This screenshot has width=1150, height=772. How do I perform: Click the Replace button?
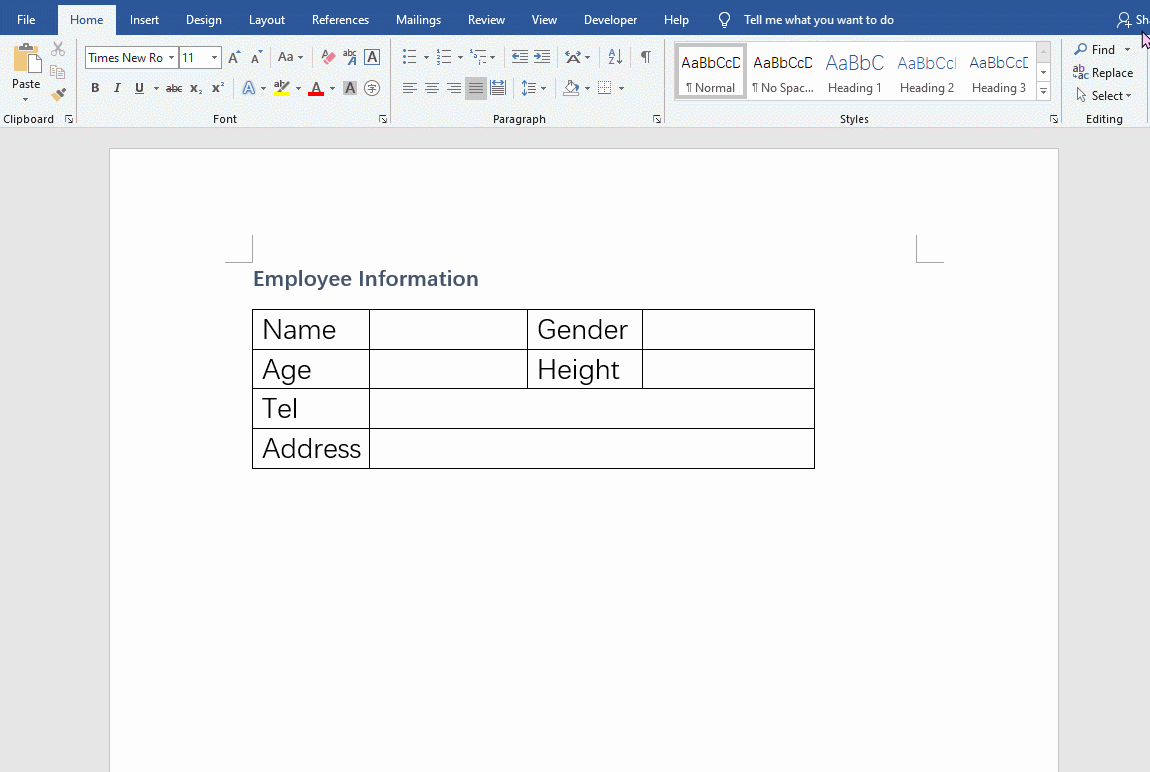pos(1103,73)
